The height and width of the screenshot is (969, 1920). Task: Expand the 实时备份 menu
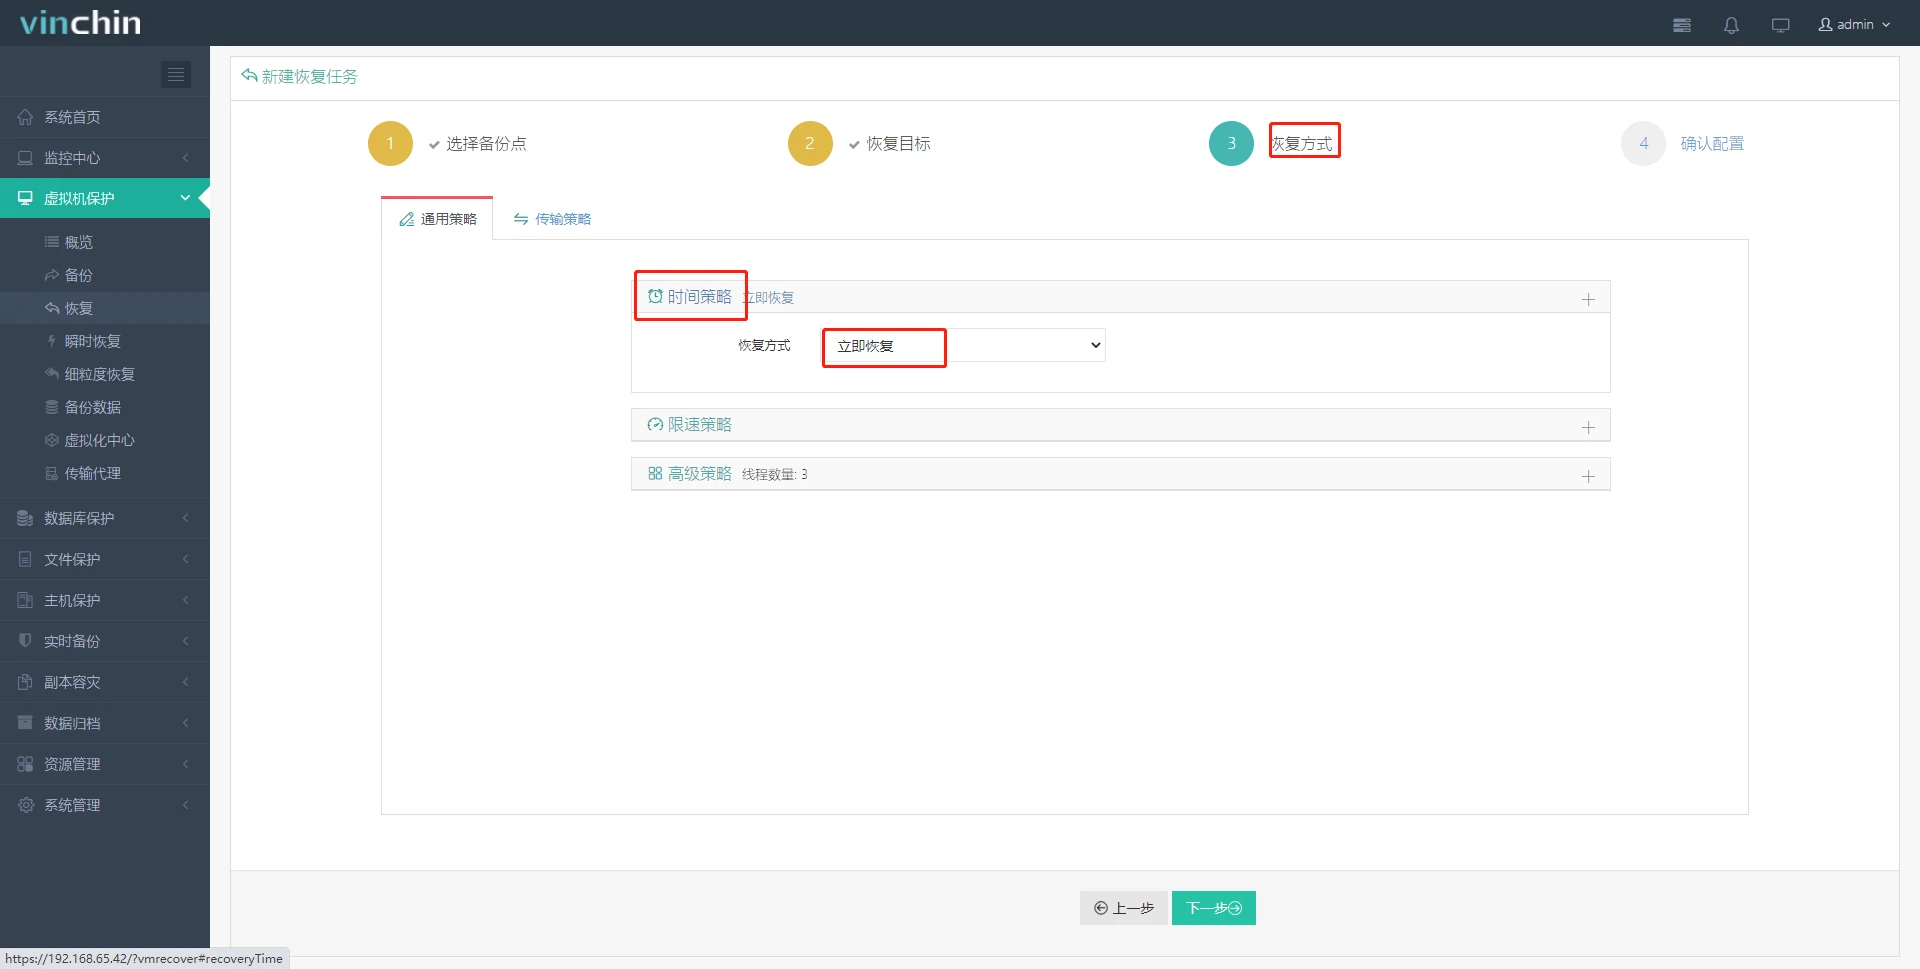pos(105,641)
